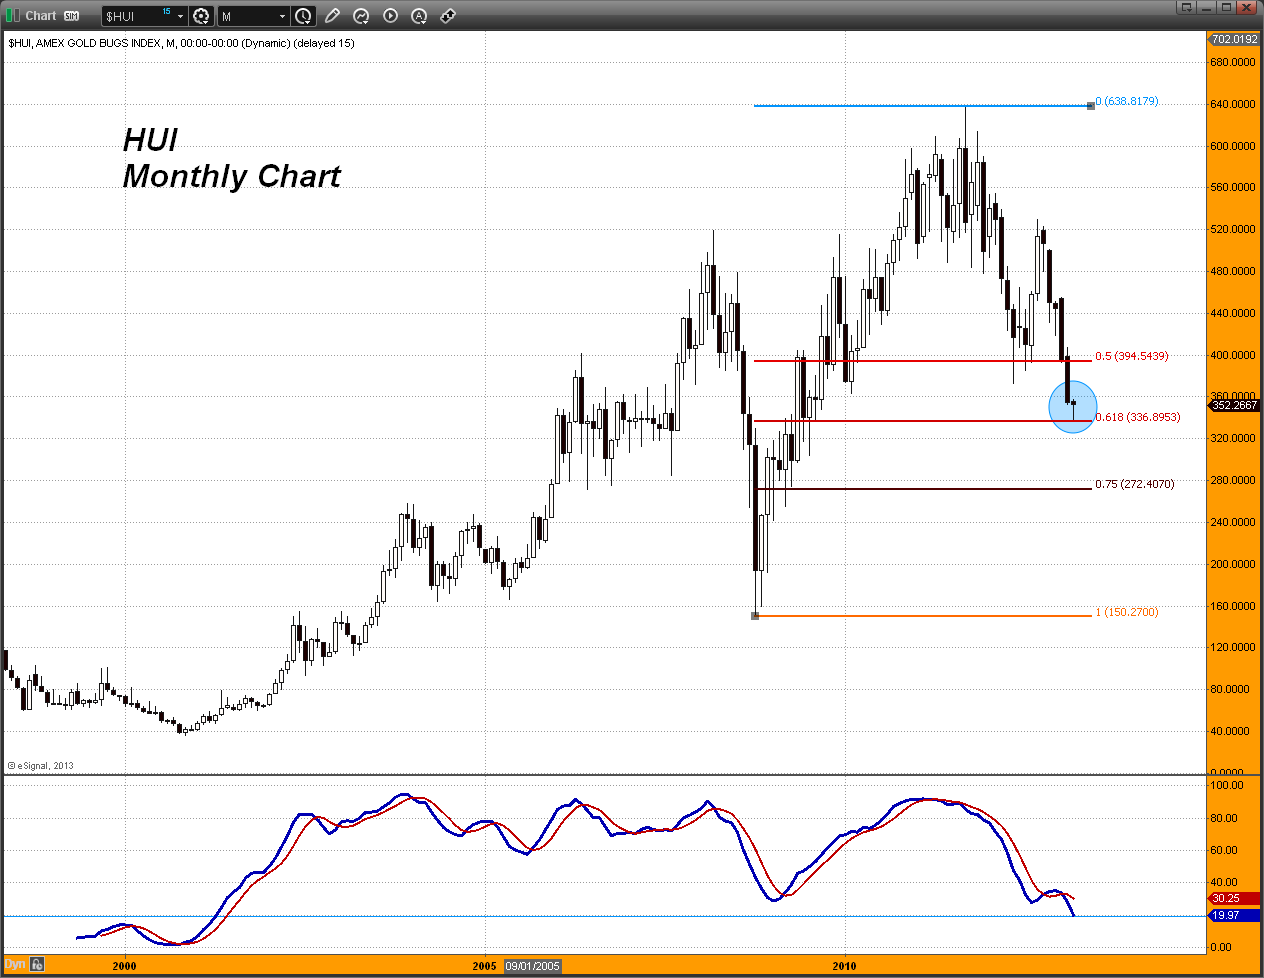Image resolution: width=1264 pixels, height=978 pixels.
Task: Click the bar replay play icon
Action: (390, 16)
